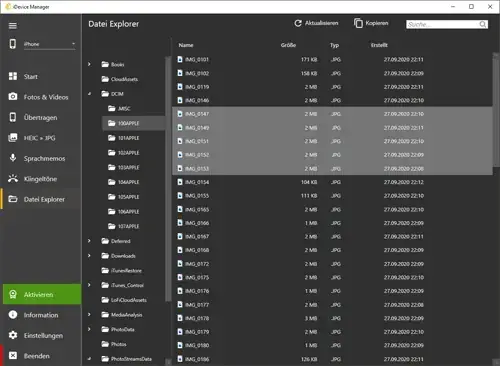Click the file icon of IMG_0101
Screen dimensions: 500x366
pos(180,59)
